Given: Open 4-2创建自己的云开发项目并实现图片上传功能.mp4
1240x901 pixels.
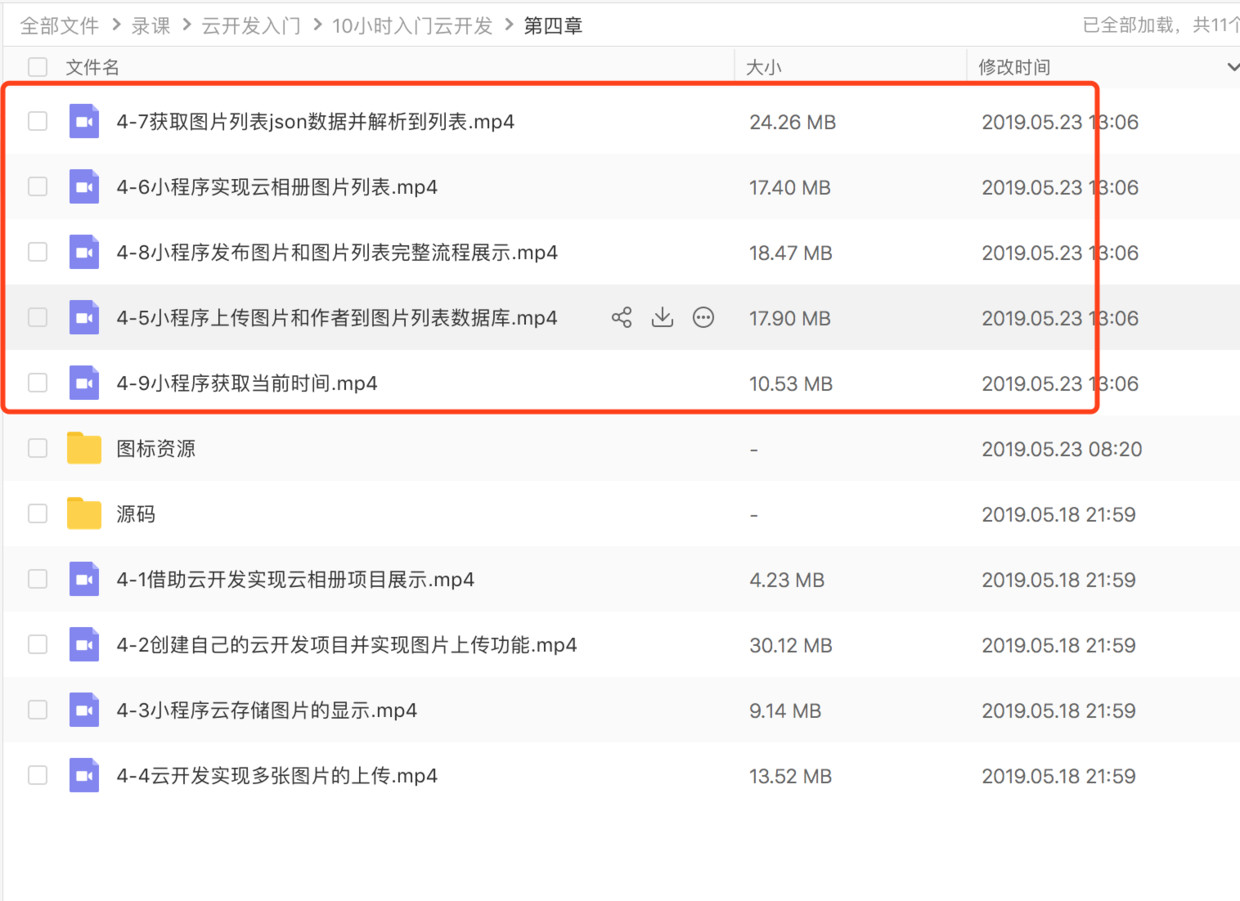Looking at the screenshot, I should [347, 645].
